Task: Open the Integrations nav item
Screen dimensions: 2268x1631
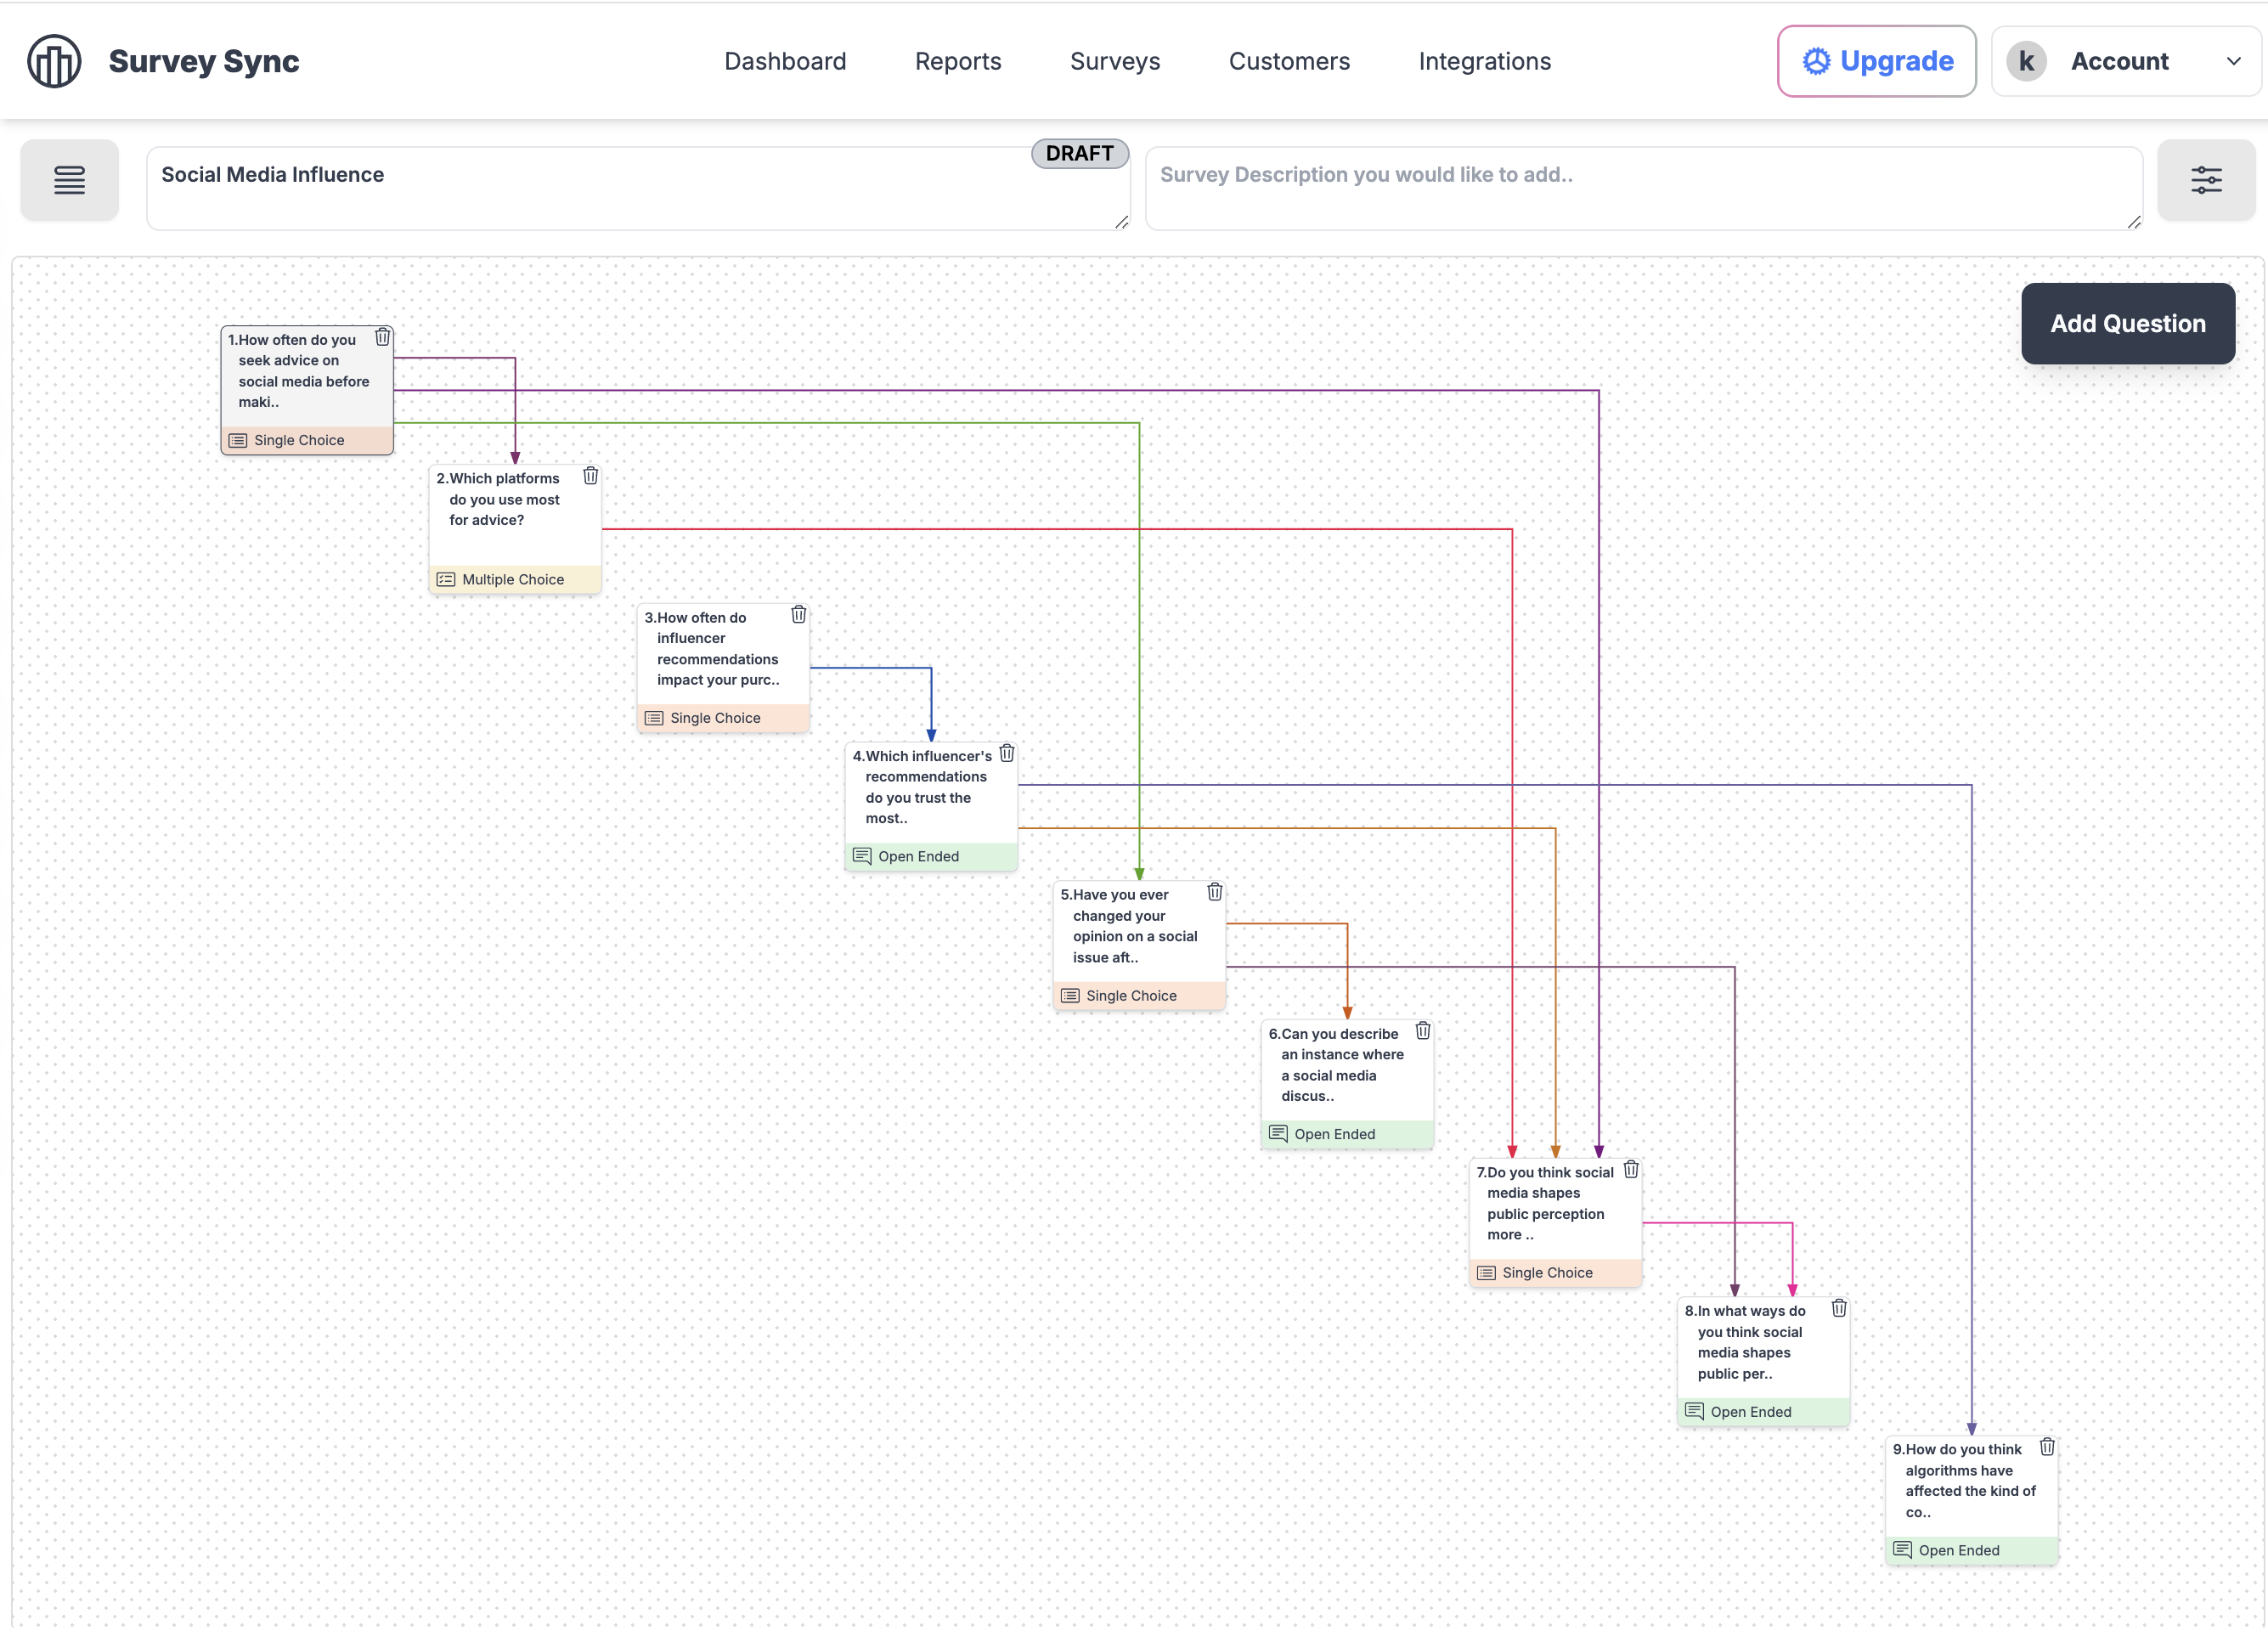Action: (x=1484, y=61)
